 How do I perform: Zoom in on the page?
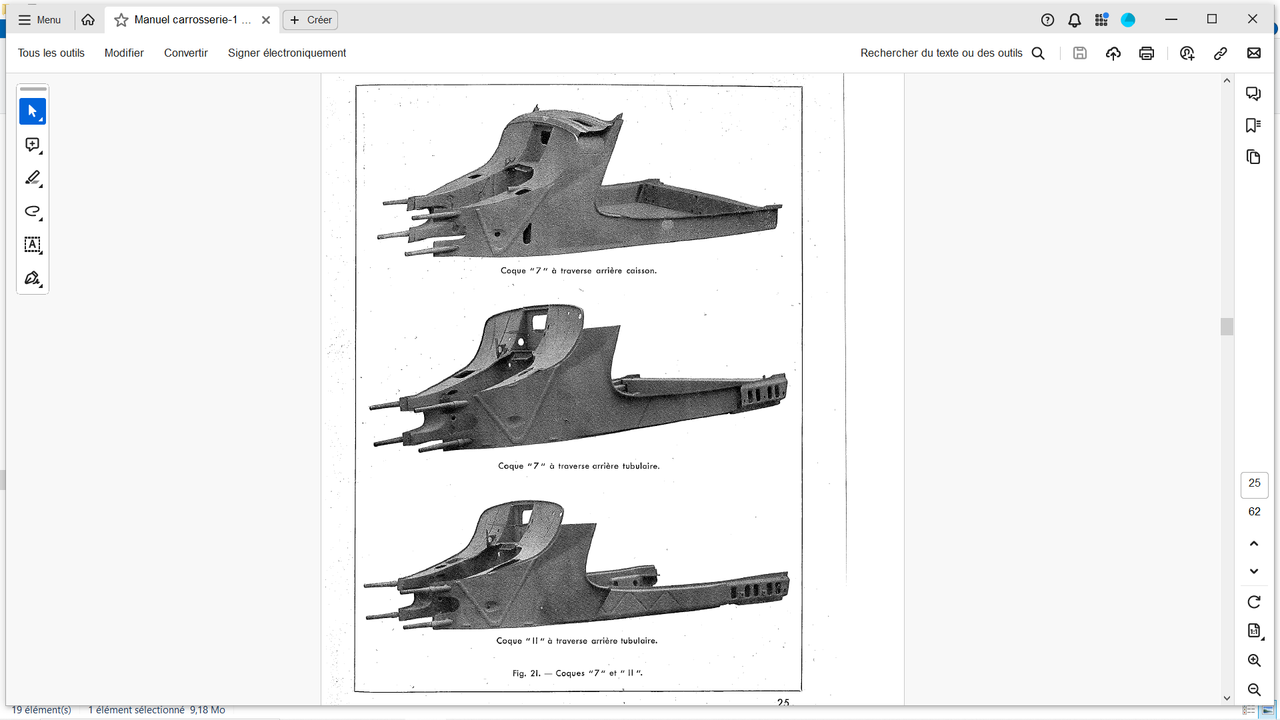[1254, 661]
